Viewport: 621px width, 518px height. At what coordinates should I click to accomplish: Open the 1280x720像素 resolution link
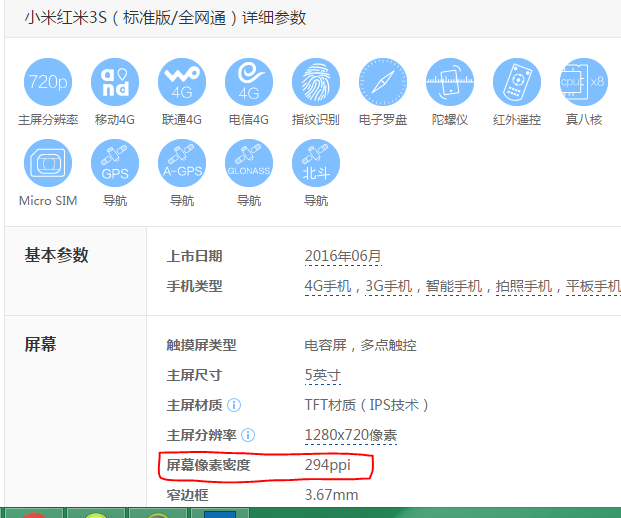[351, 435]
